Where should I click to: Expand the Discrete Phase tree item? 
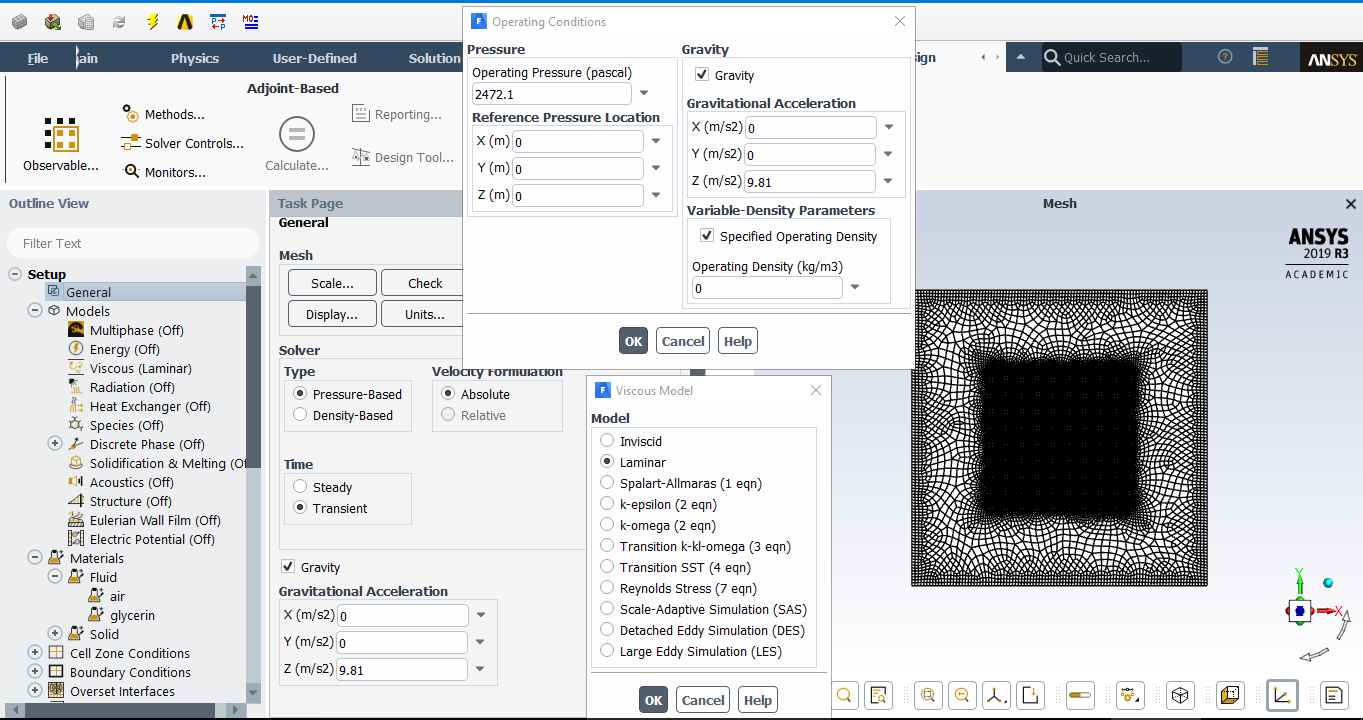tap(55, 443)
